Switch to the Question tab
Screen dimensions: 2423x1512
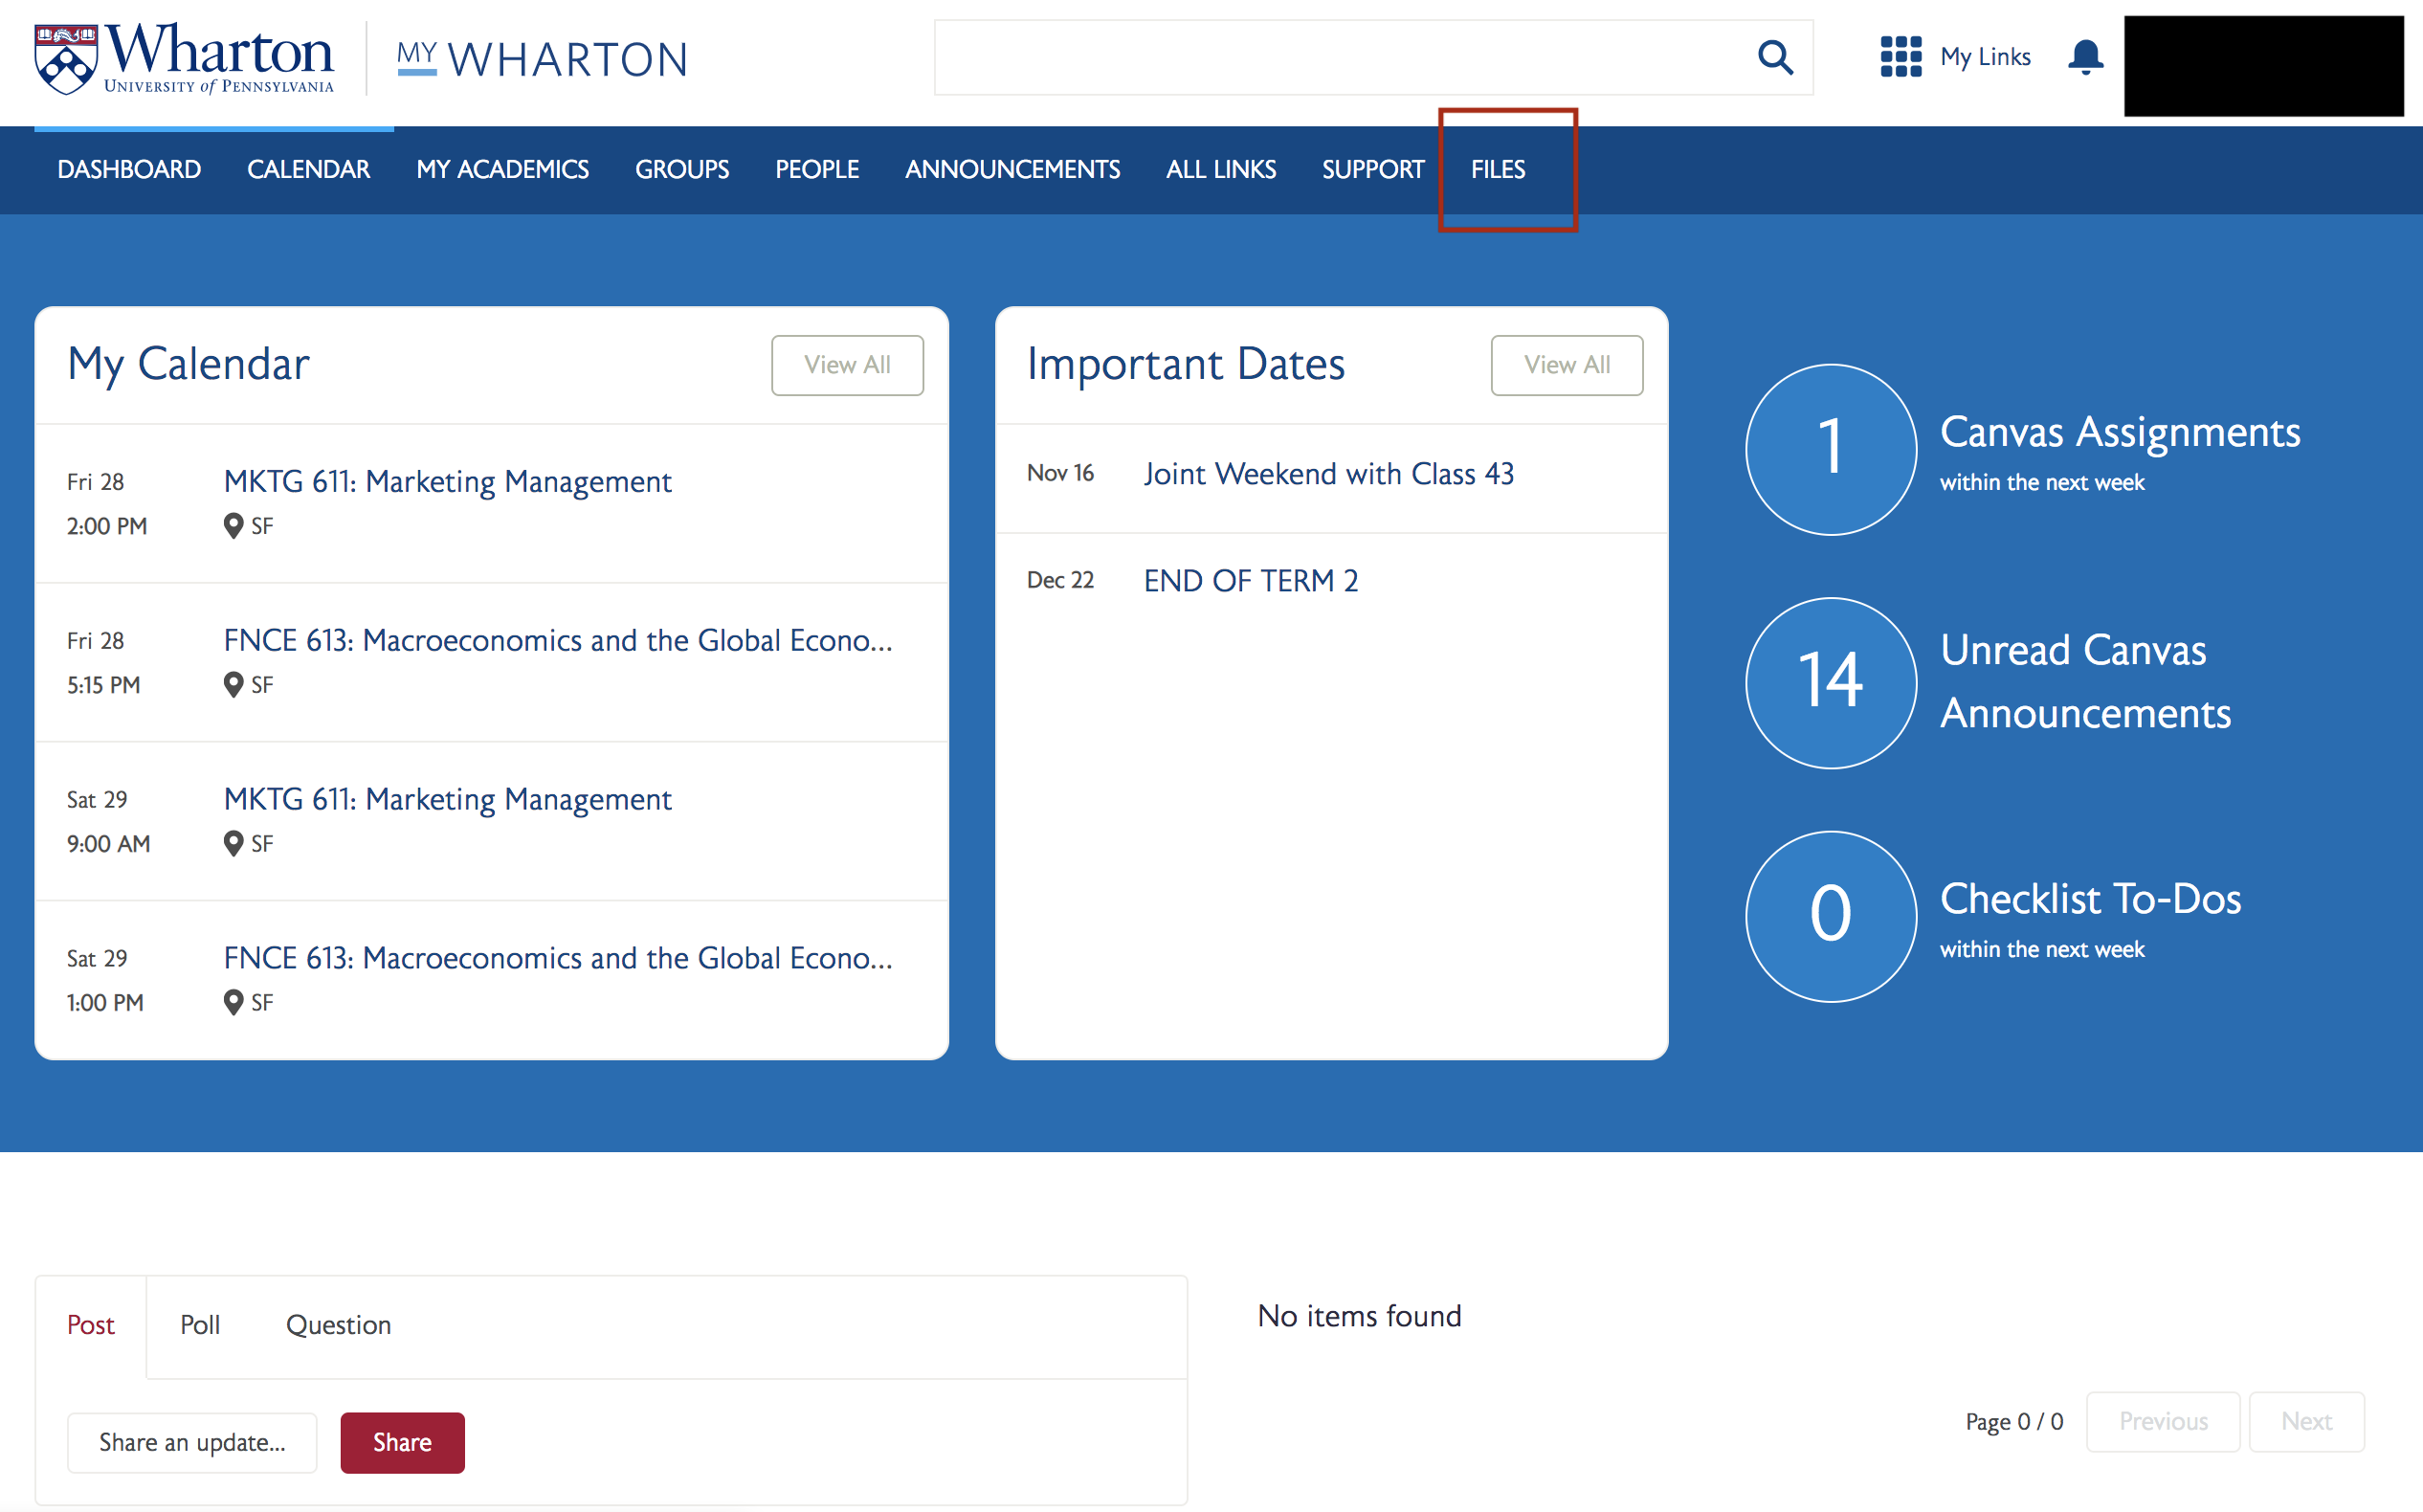338,1325
